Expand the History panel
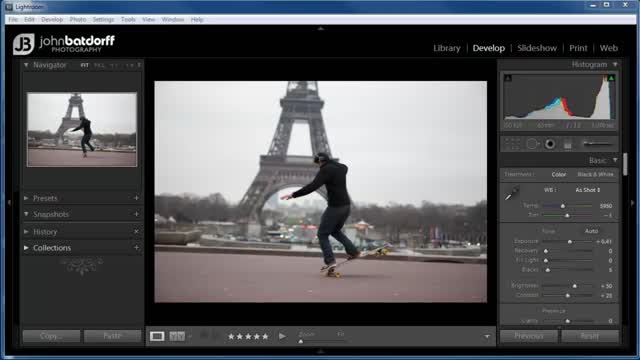The height and width of the screenshot is (360, 640). click(26, 231)
